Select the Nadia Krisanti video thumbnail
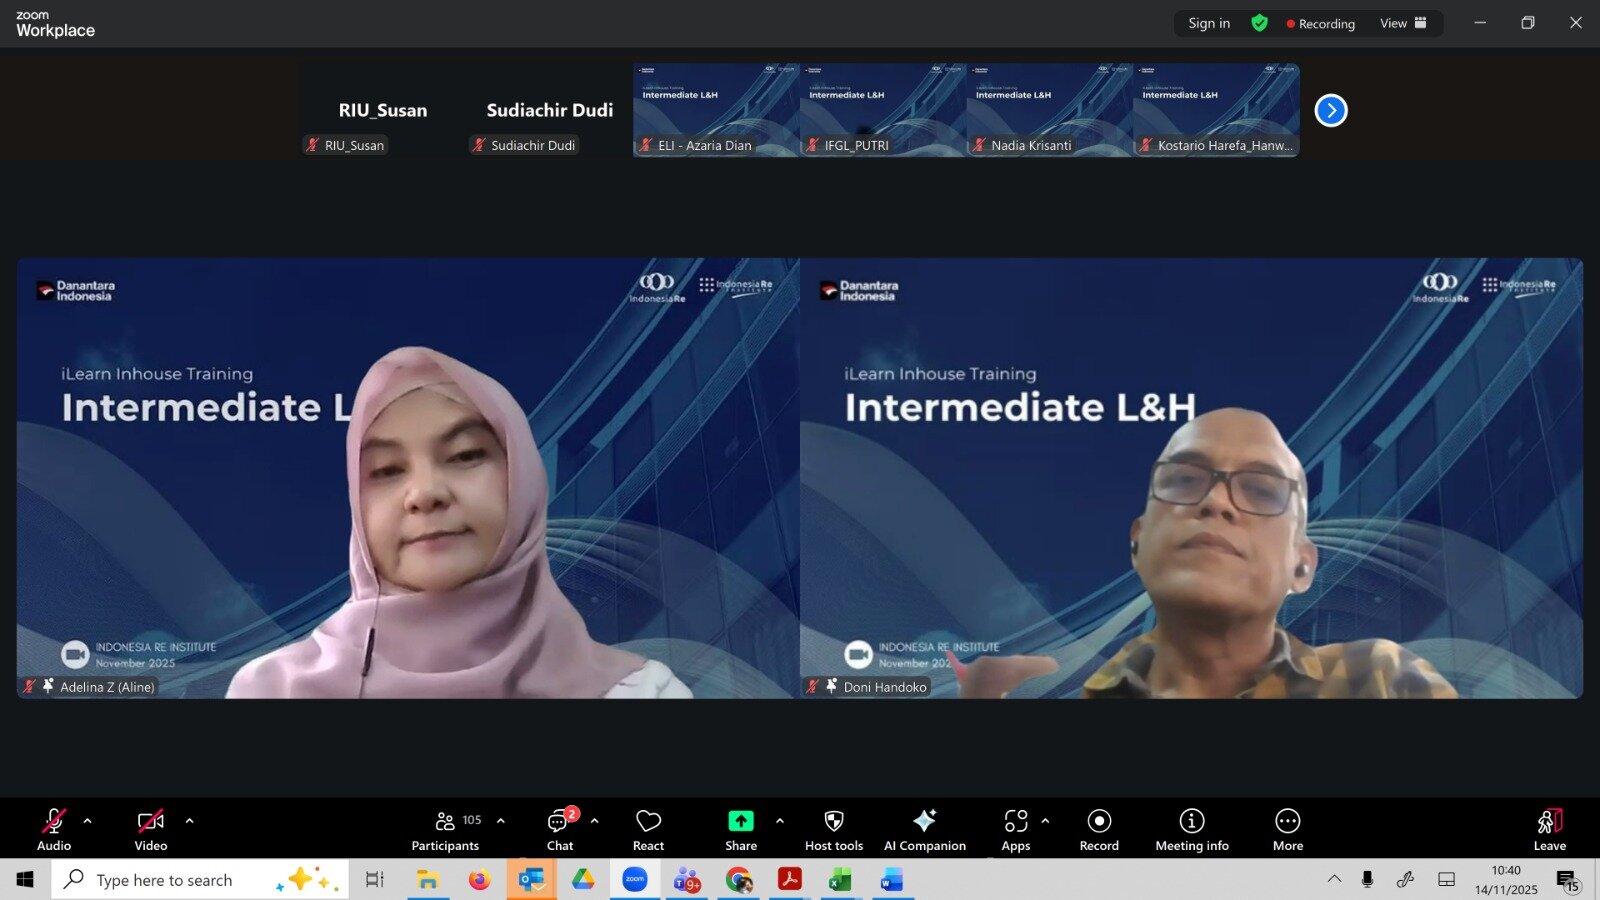This screenshot has width=1600, height=900. tap(1049, 110)
